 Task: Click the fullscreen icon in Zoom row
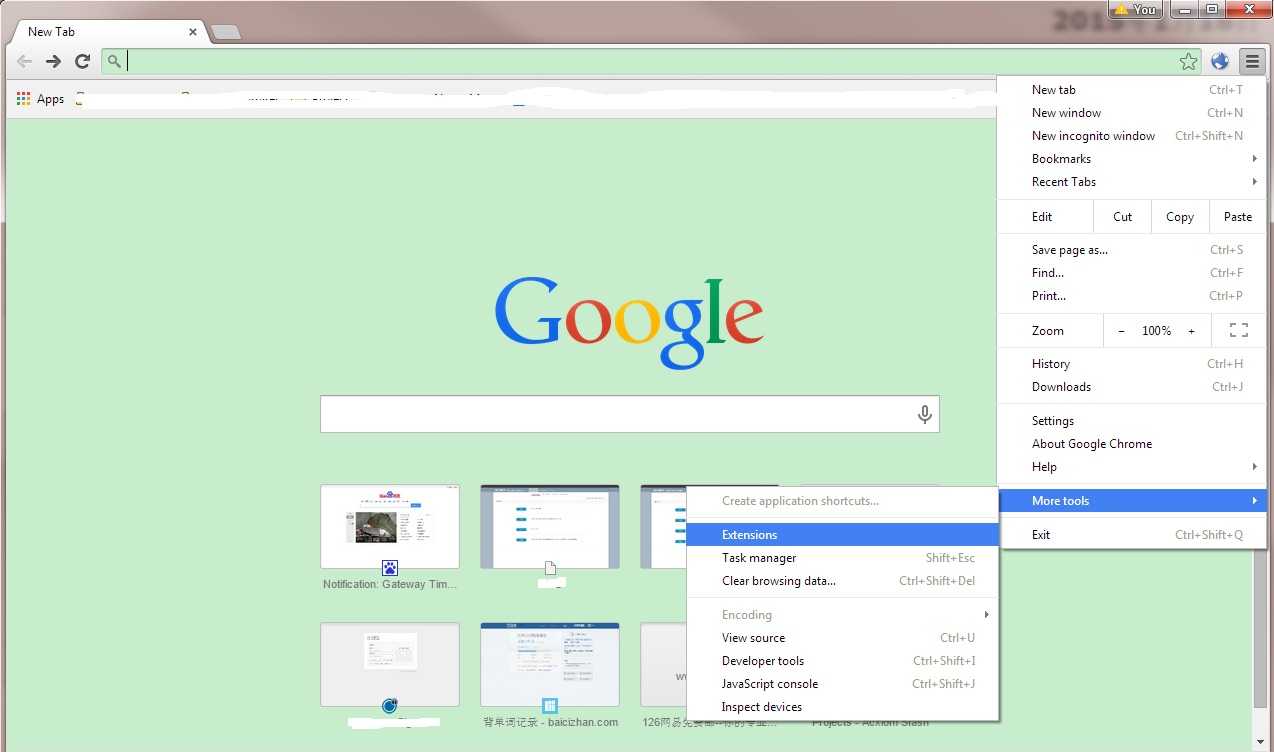1239,331
